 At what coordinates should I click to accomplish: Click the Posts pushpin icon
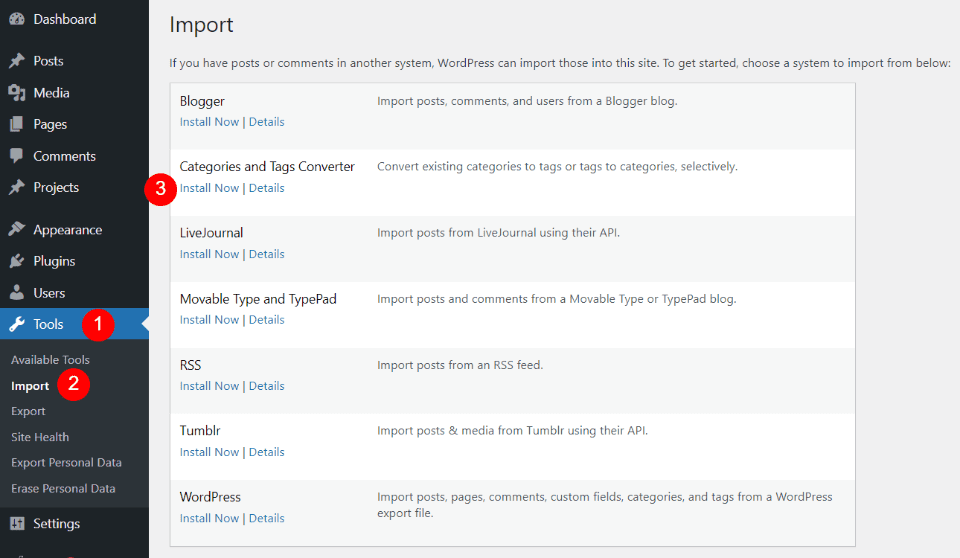pos(17,61)
